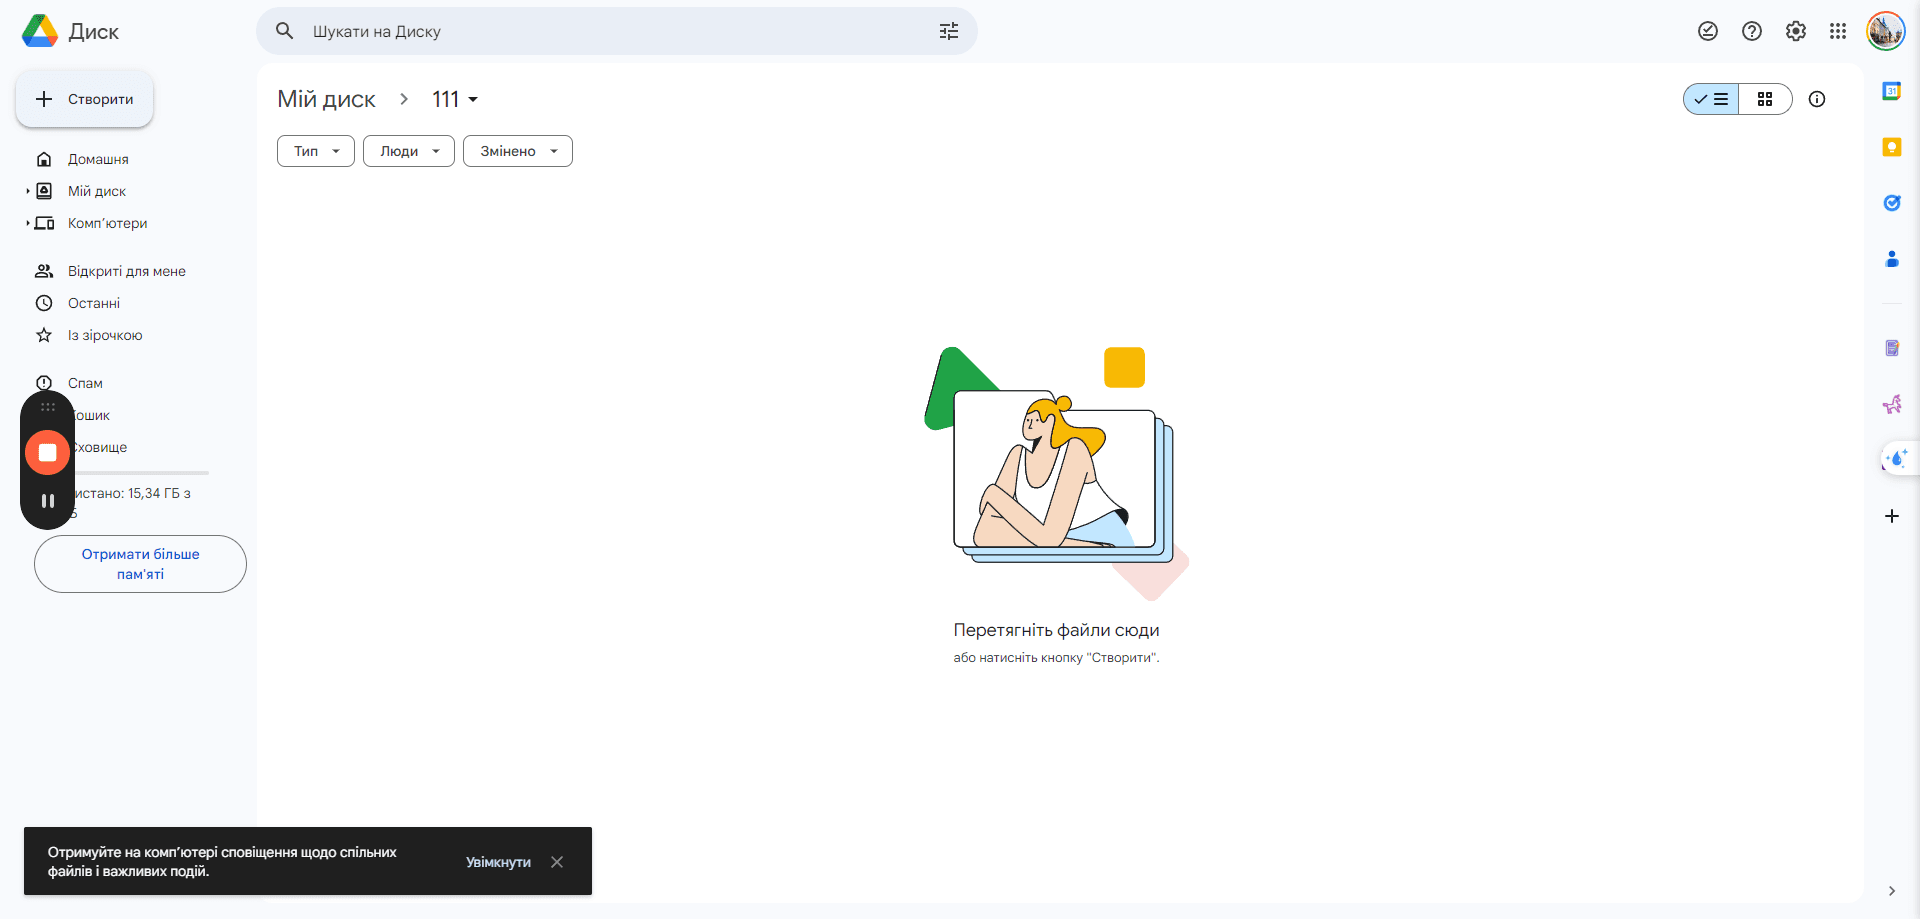Open the purple notes add-on icon
Viewport: 1920px width, 919px height.
(x=1892, y=348)
